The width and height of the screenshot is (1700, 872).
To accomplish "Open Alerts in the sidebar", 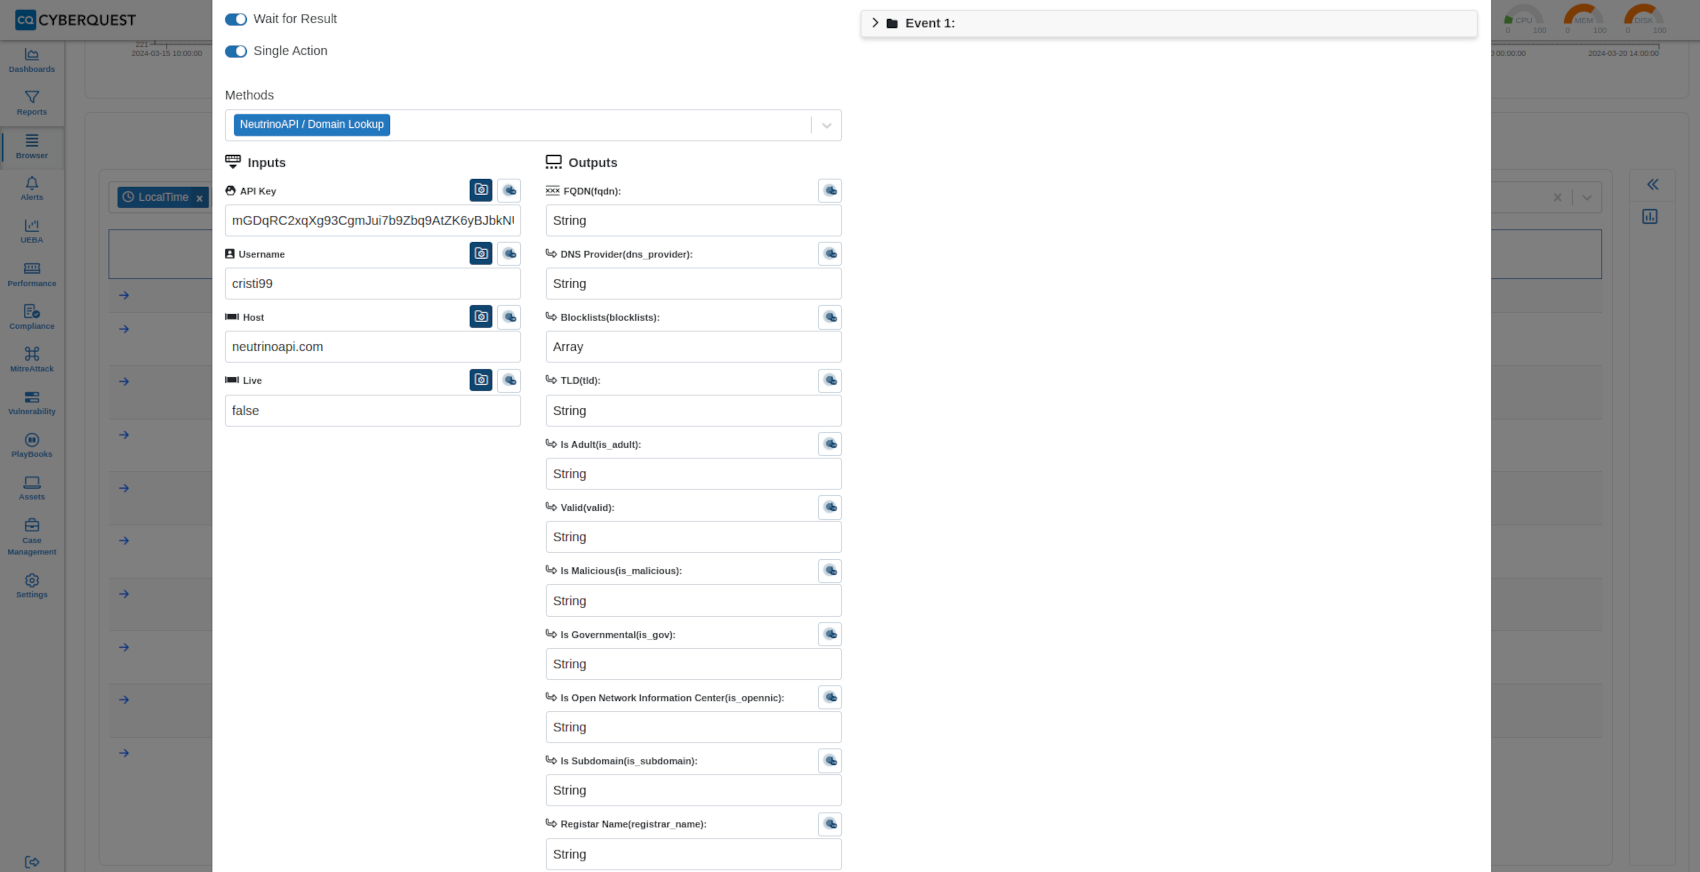I will 32,188.
